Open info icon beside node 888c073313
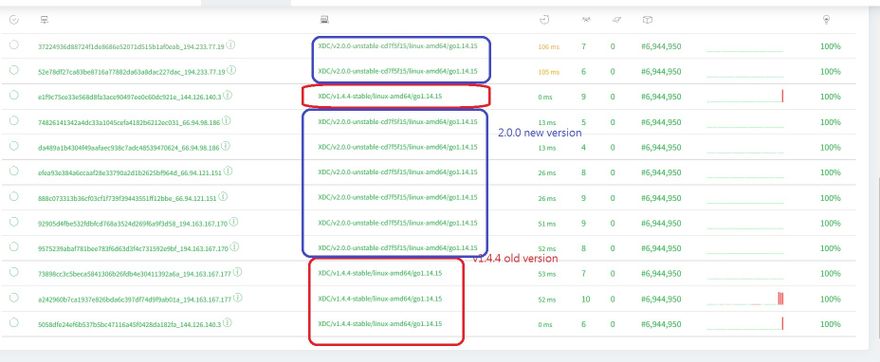 223,196
